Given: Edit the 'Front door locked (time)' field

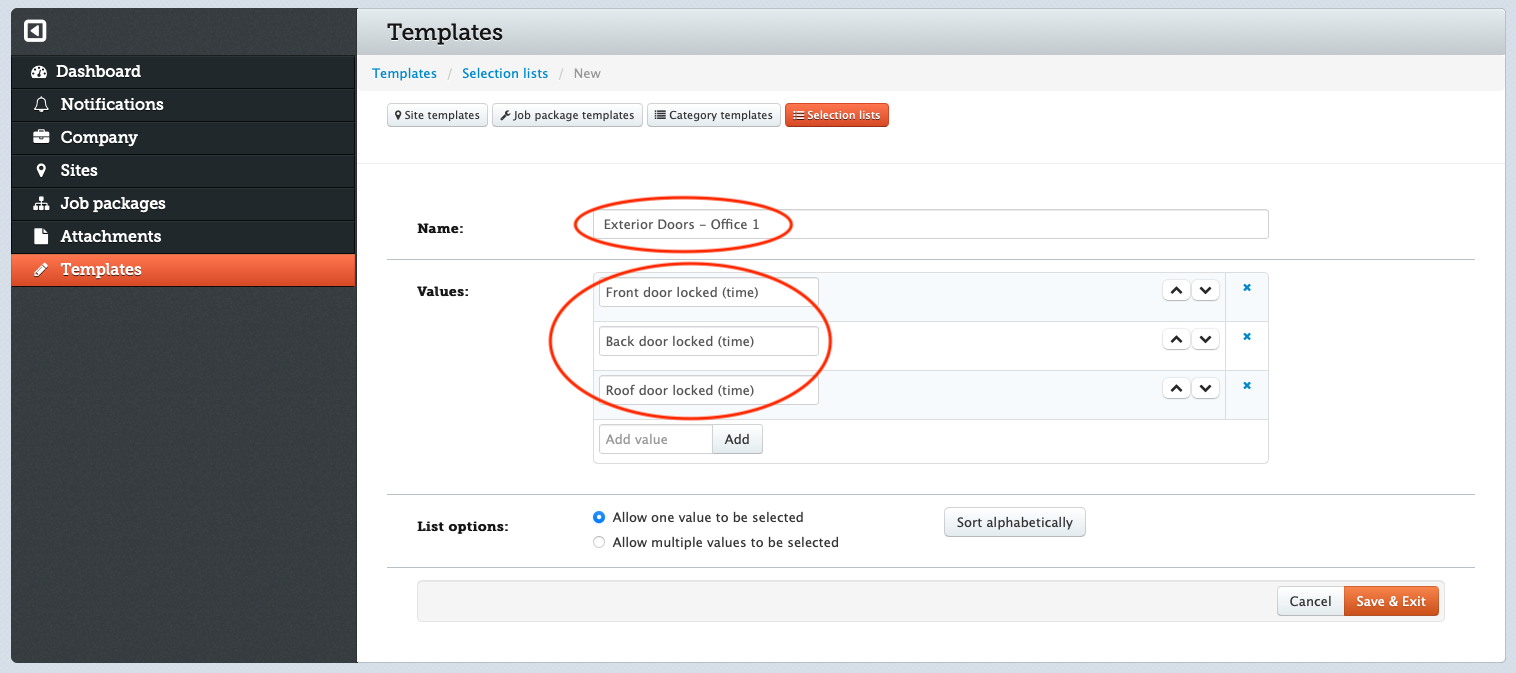Looking at the screenshot, I should [709, 292].
